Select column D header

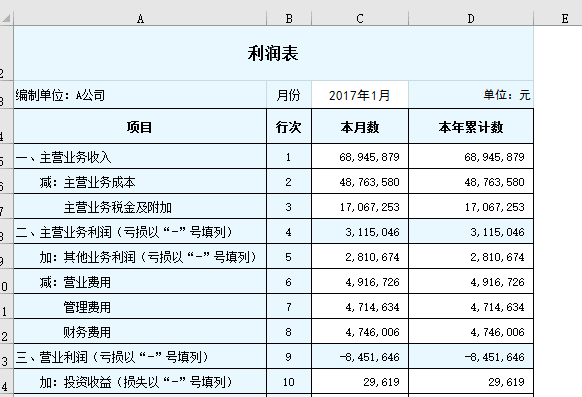(x=471, y=18)
